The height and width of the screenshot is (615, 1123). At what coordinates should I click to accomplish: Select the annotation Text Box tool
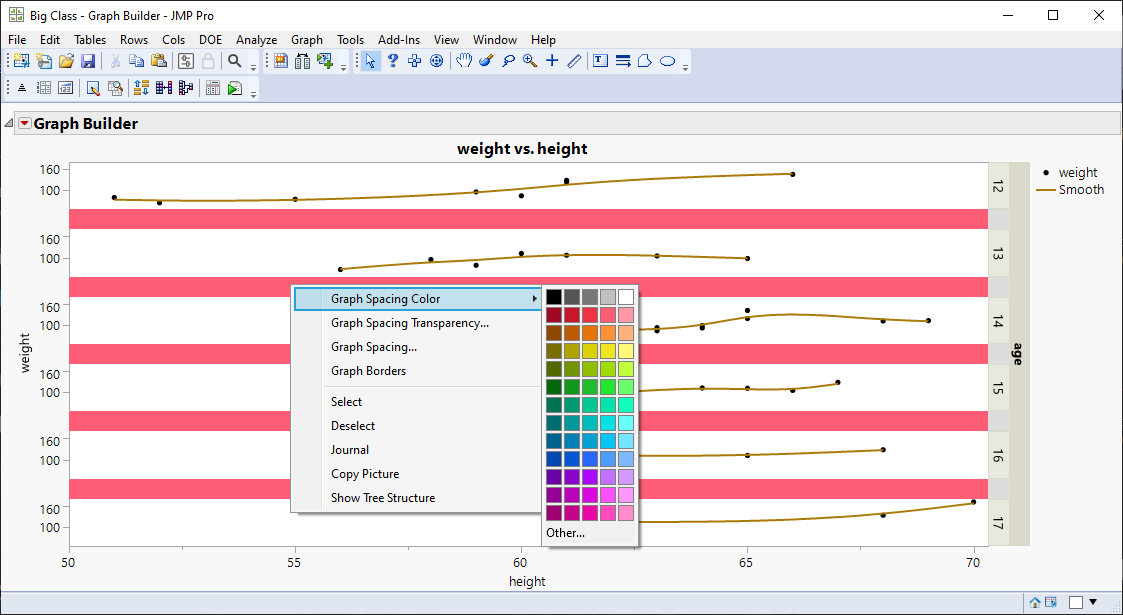[x=599, y=60]
